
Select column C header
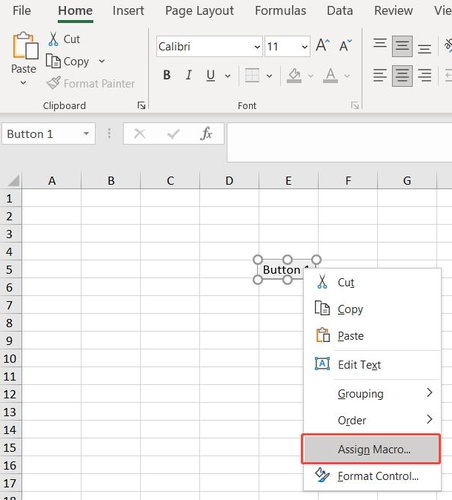click(170, 181)
